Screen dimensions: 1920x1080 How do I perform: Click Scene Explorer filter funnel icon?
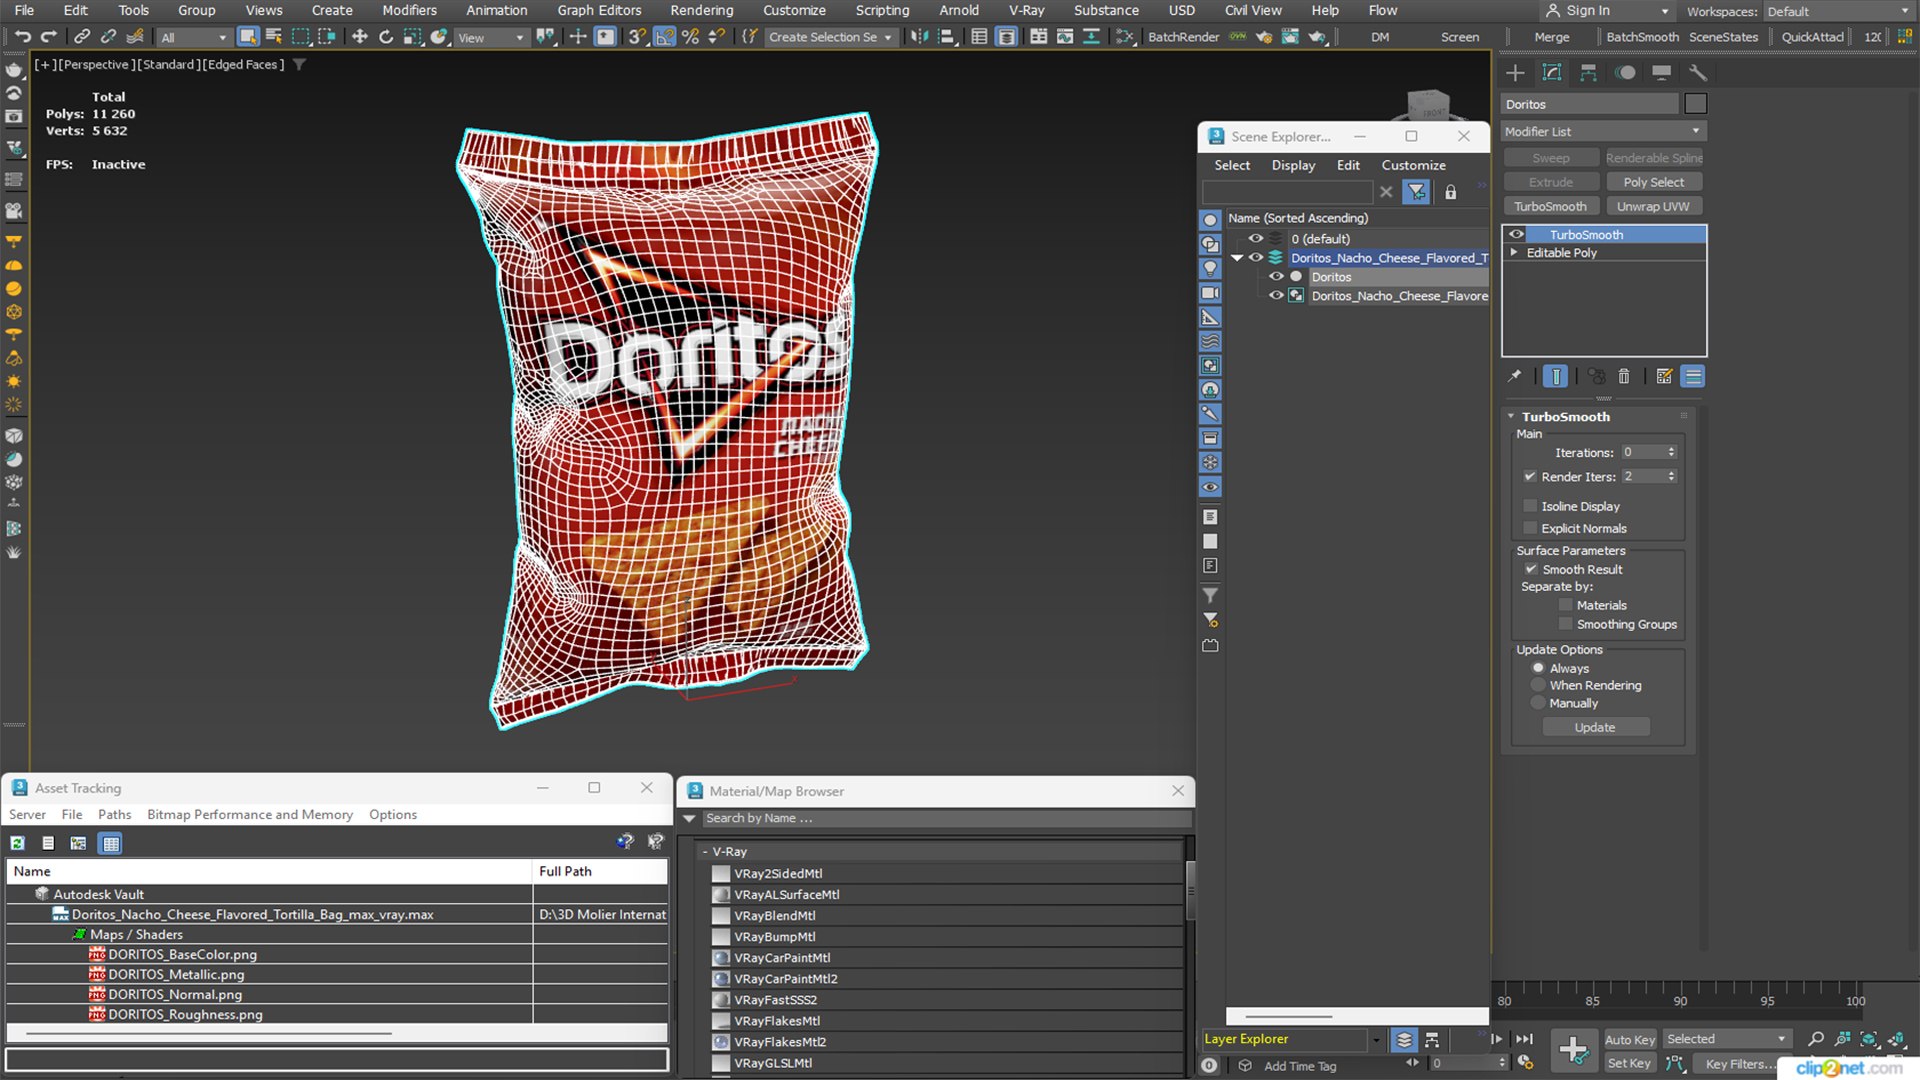1416,192
